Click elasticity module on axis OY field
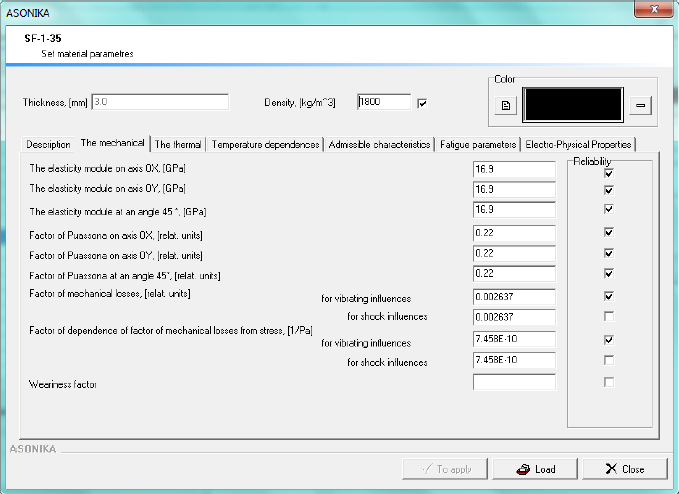The image size is (679, 494). 513,190
